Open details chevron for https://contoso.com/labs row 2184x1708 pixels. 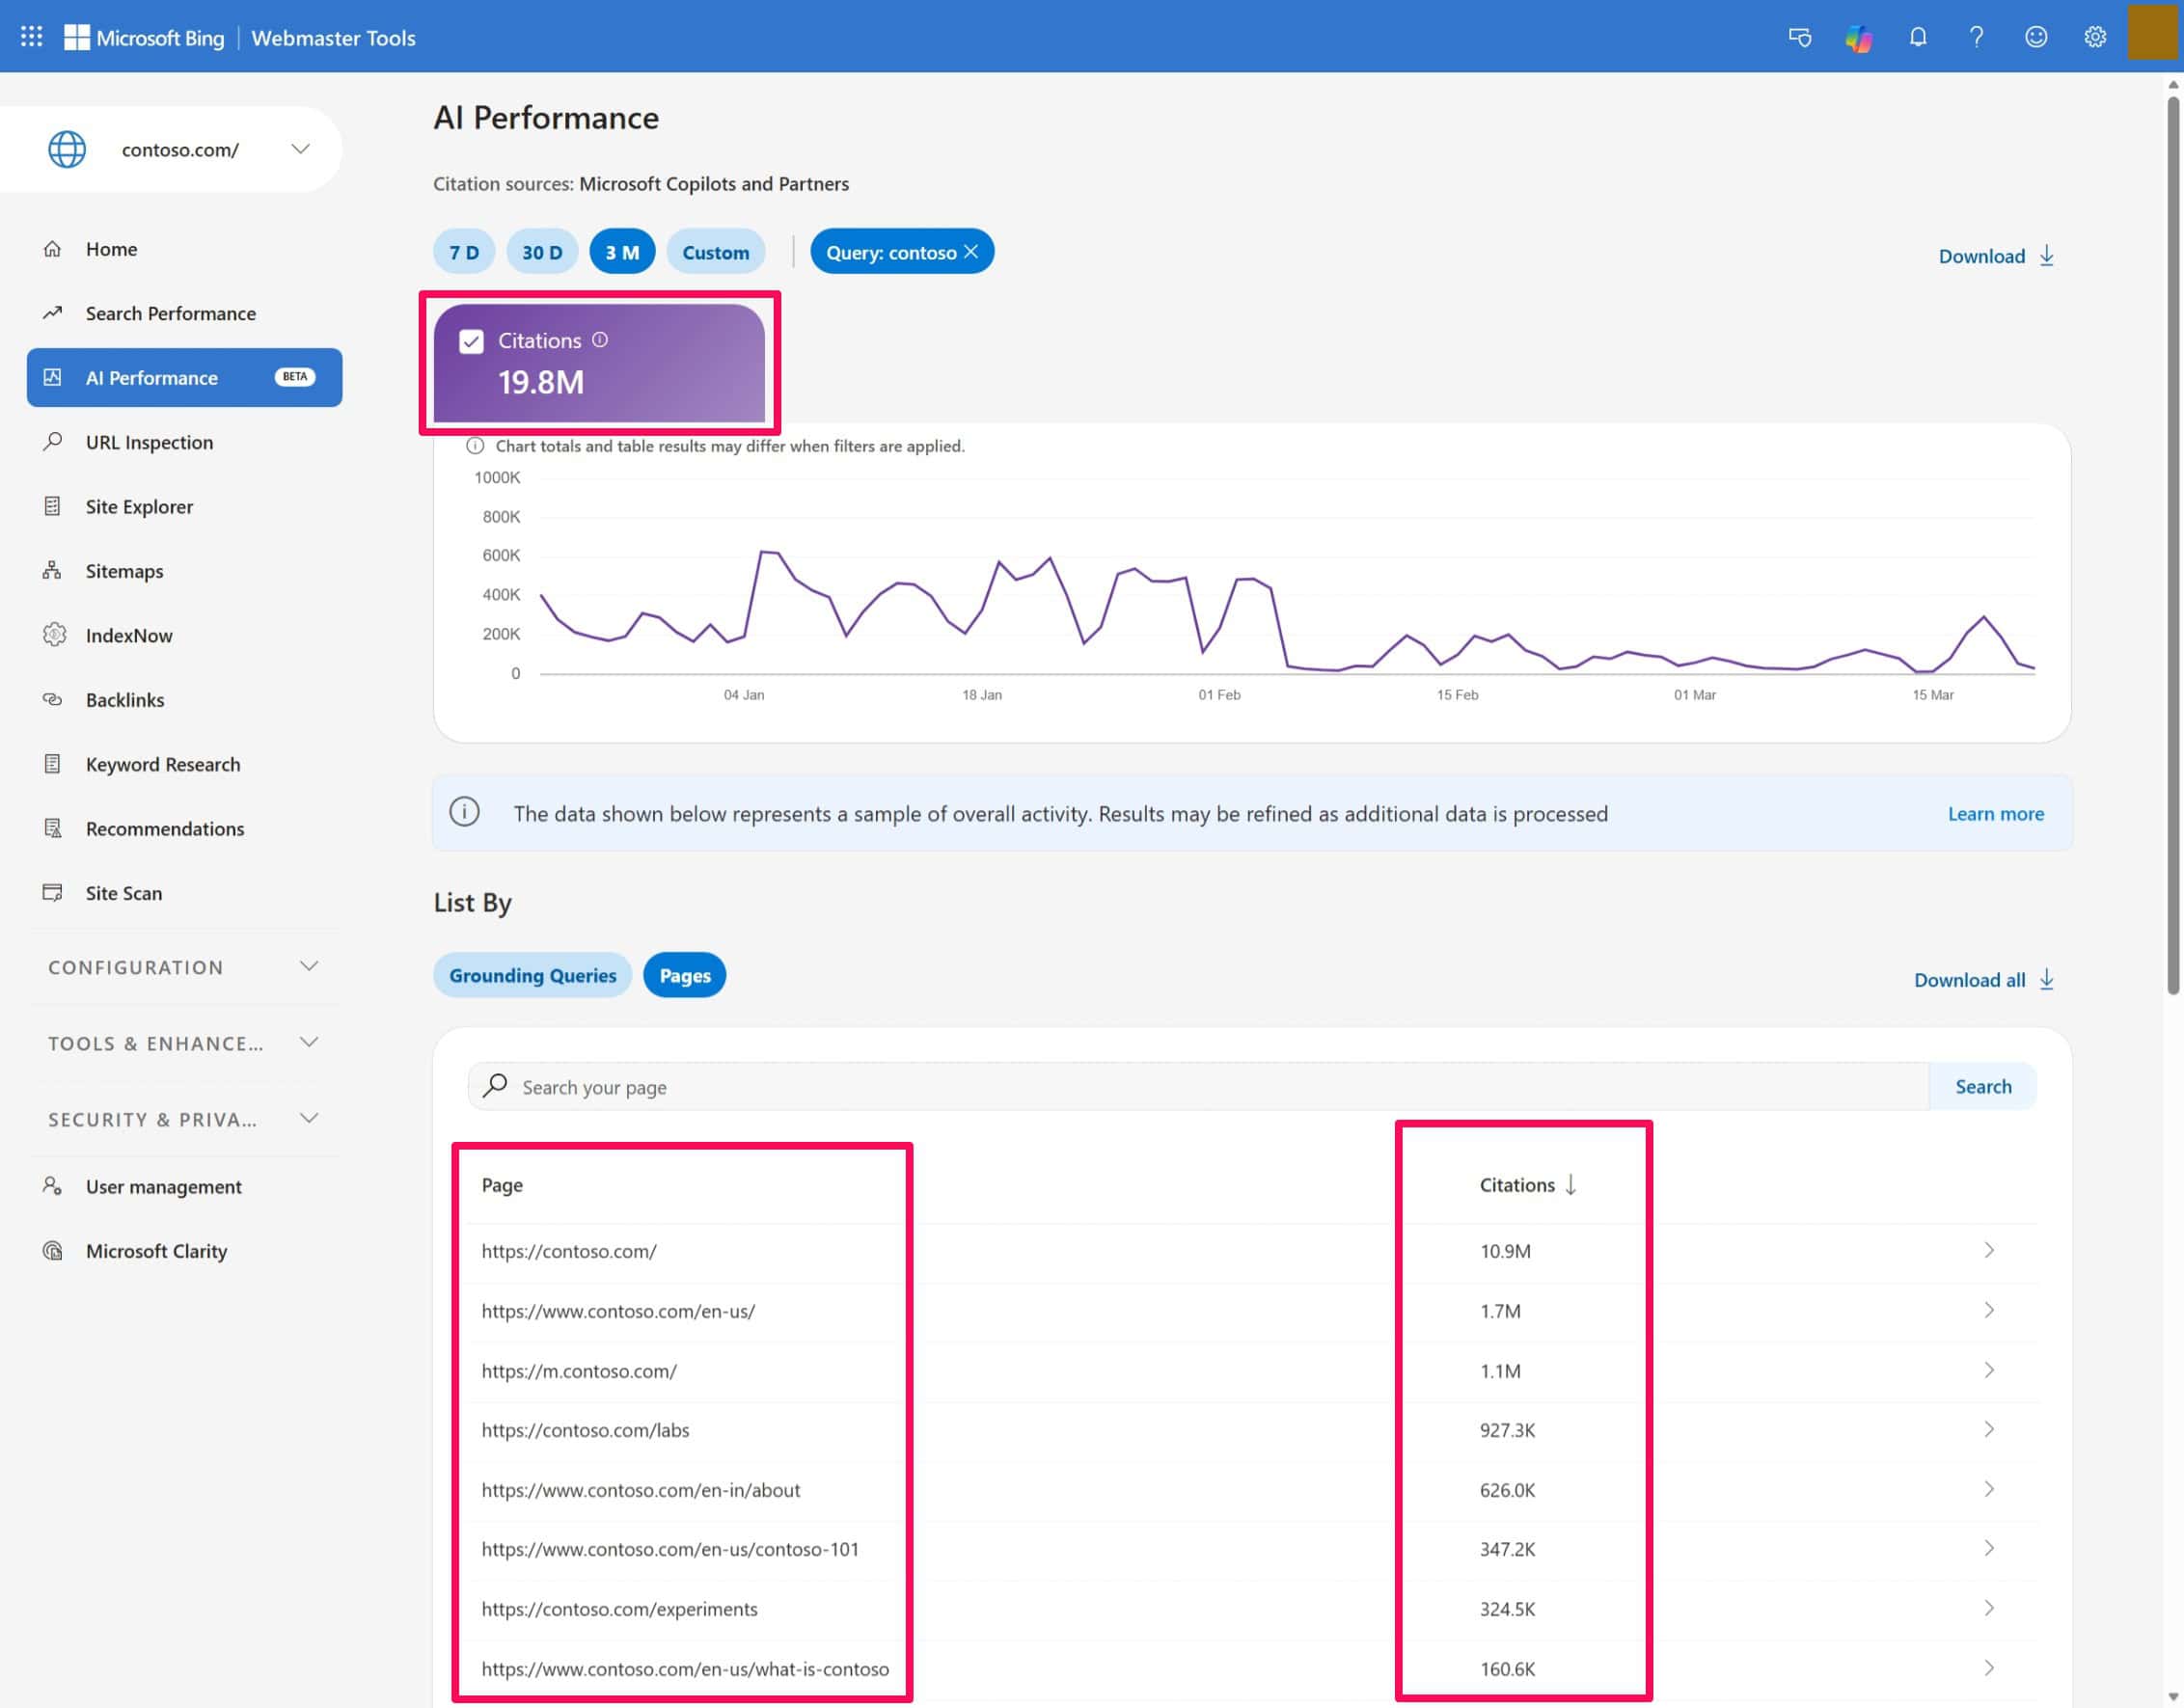click(1988, 1430)
